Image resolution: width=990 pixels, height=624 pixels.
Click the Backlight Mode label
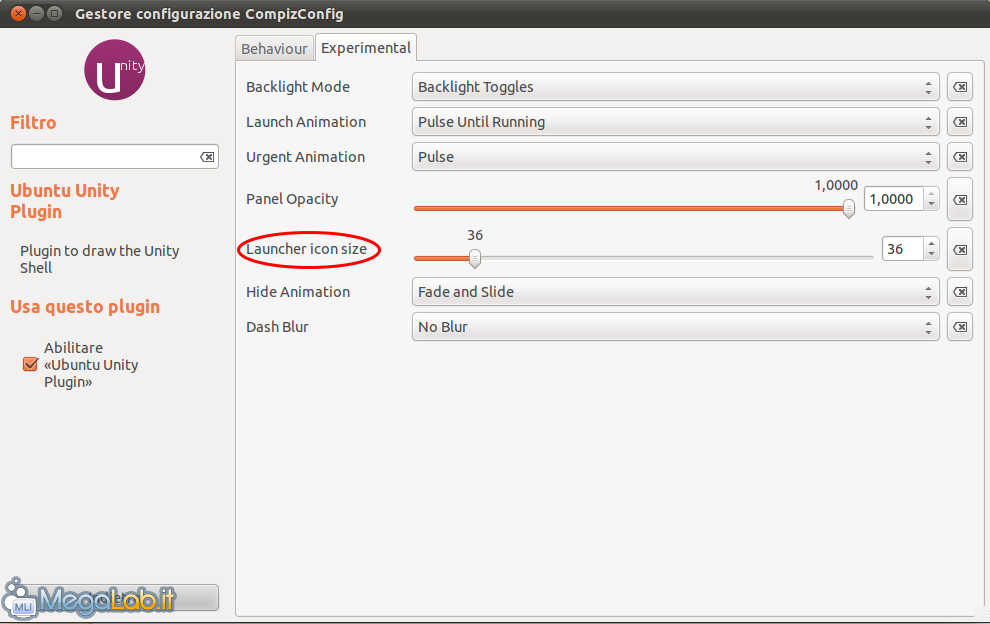pyautogui.click(x=298, y=87)
